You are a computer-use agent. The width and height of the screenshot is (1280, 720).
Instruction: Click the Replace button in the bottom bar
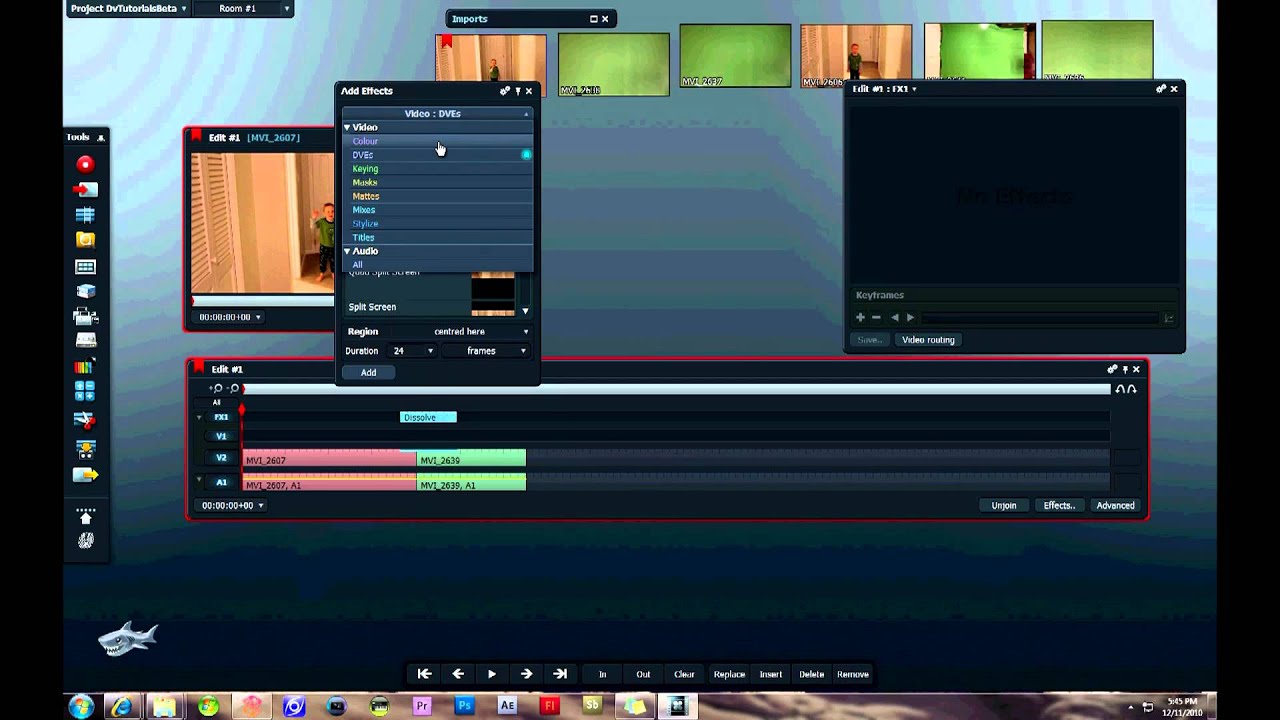pos(729,674)
